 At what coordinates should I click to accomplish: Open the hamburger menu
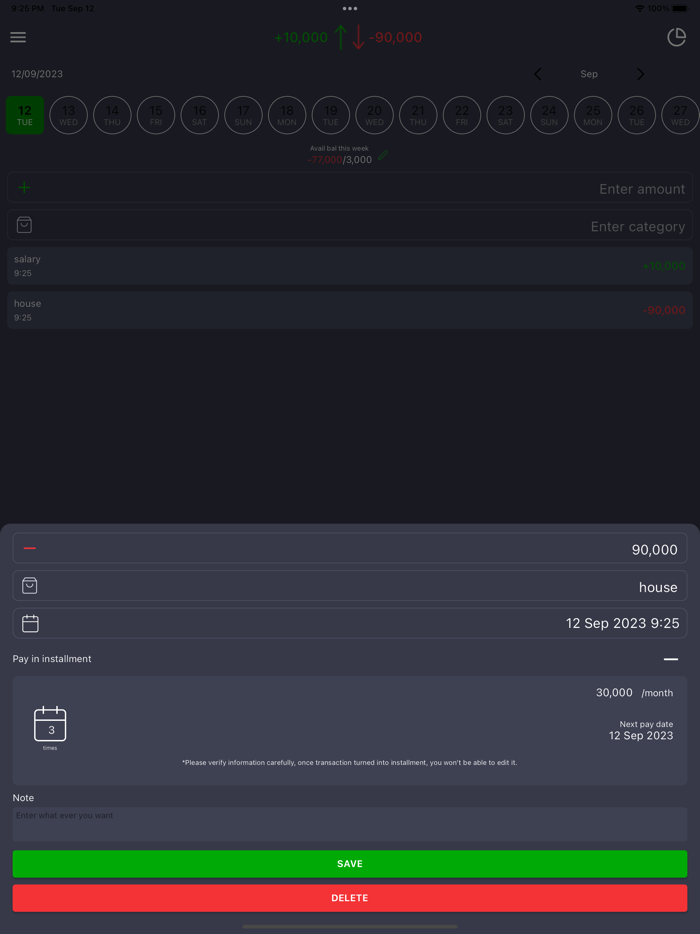click(x=18, y=37)
